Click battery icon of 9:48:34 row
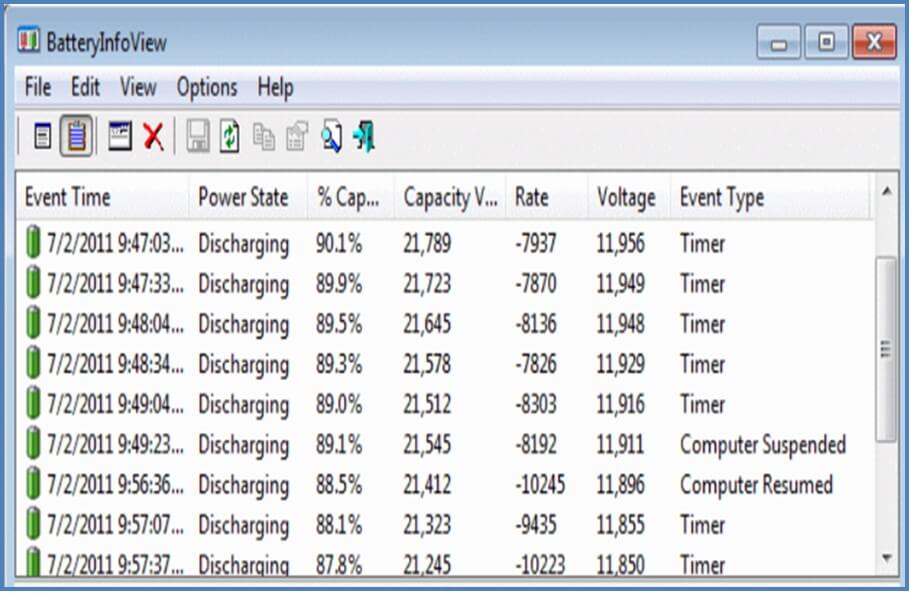 point(33,364)
